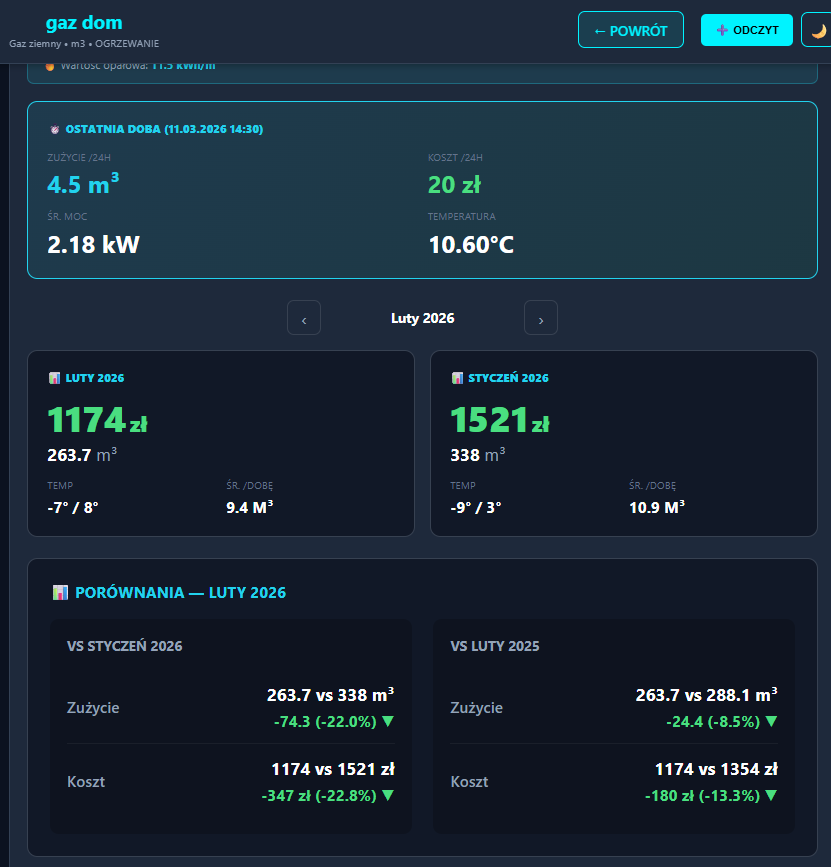Click the chart icon in the PORÓWNANIA heading
Viewport: 831px width, 867px height.
click(x=60, y=593)
